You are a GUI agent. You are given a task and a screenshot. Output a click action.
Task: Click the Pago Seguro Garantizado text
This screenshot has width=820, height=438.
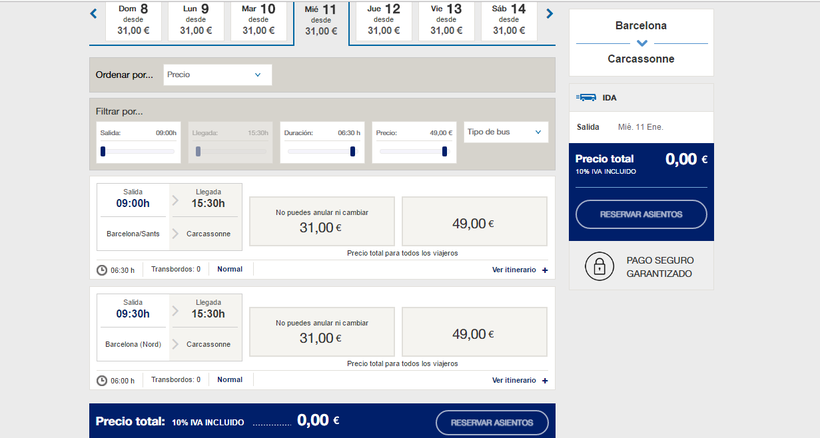660,267
